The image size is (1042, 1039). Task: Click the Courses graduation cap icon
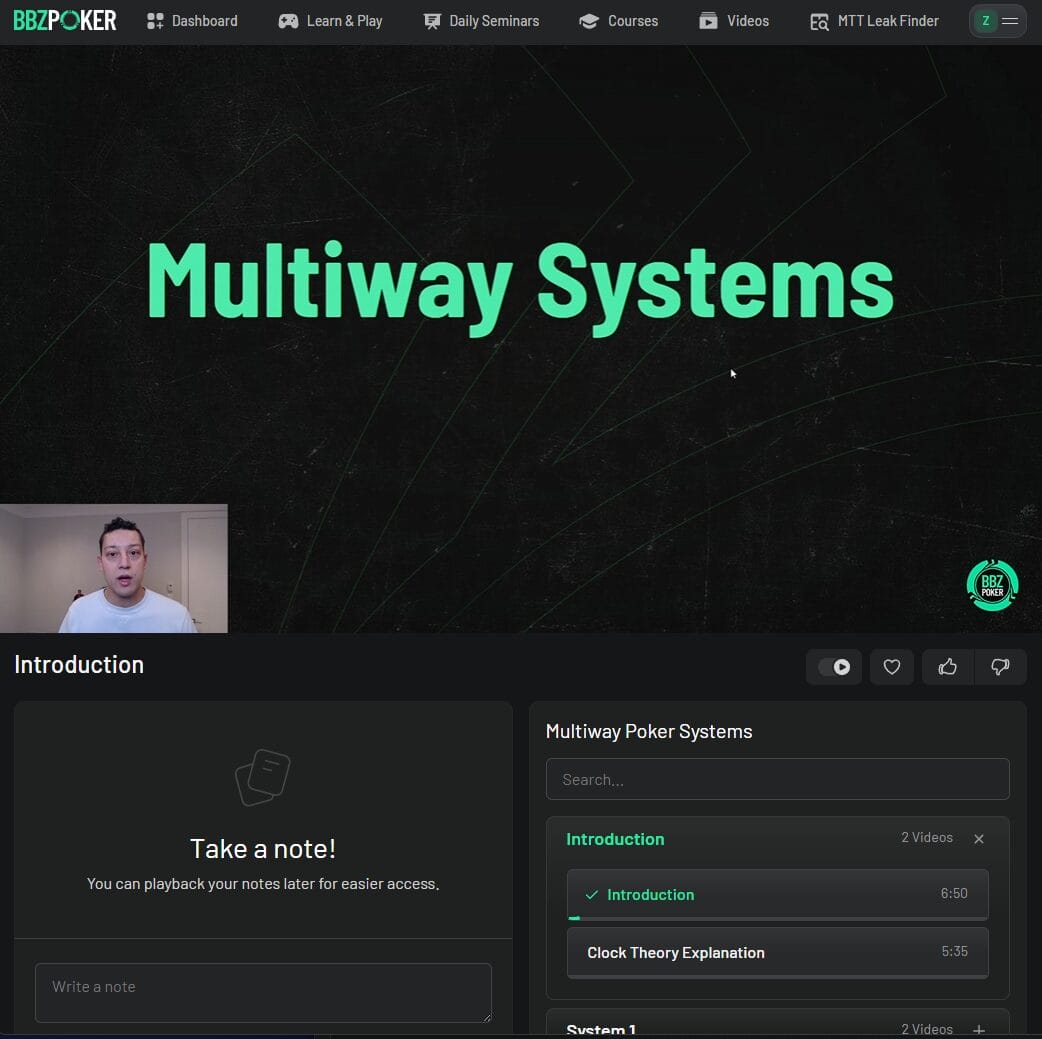point(589,21)
